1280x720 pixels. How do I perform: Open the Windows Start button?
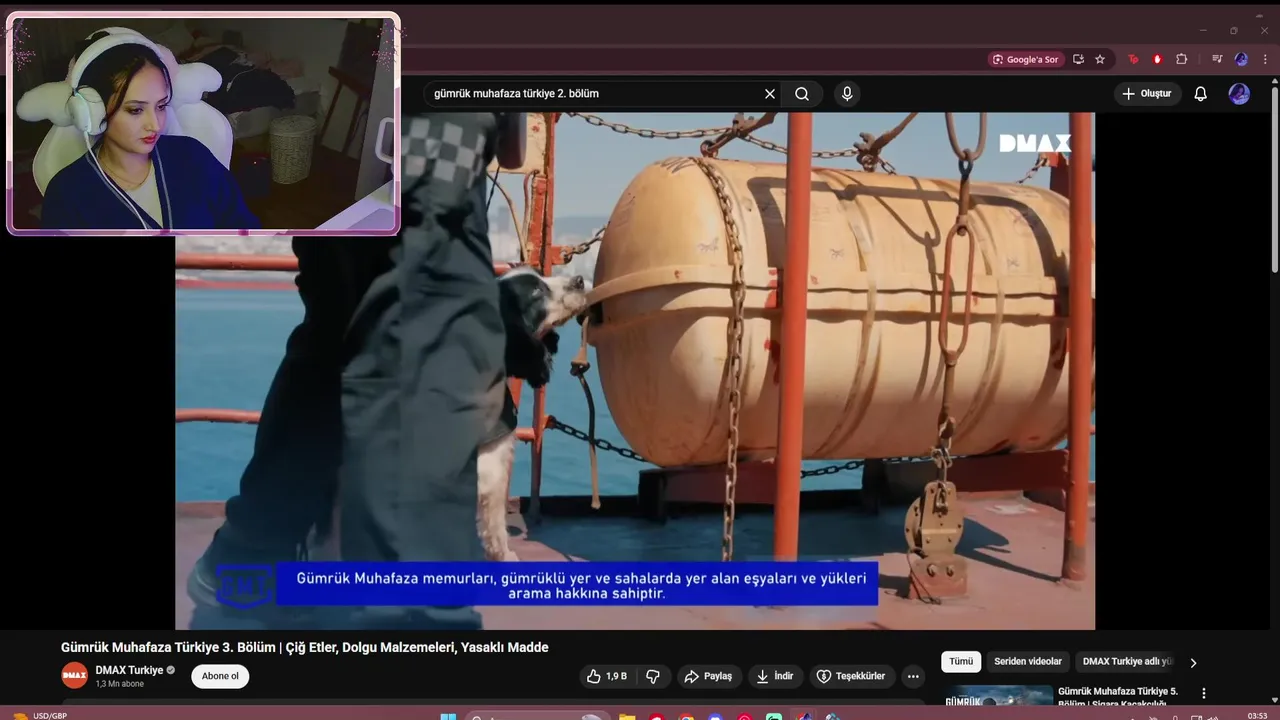448,716
